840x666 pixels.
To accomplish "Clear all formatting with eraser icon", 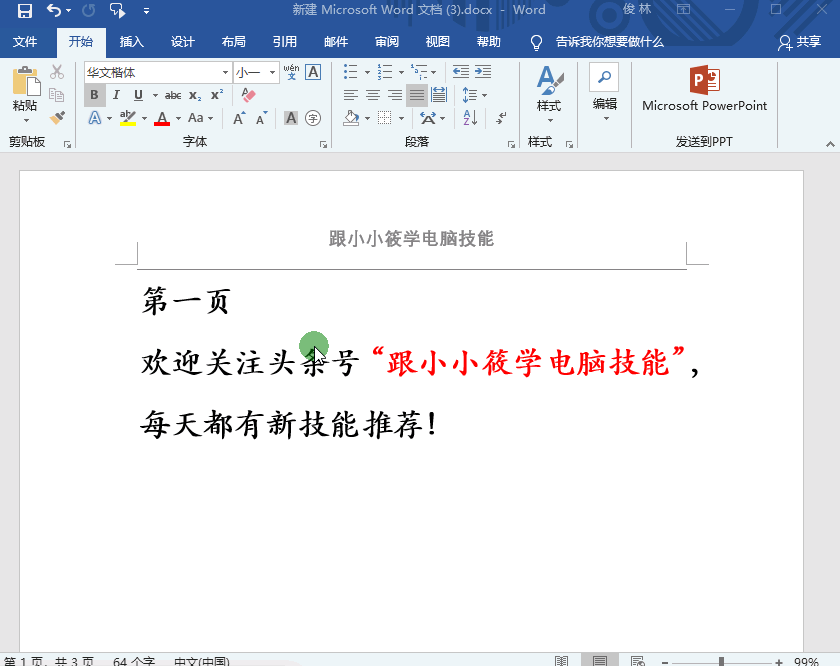I will point(248,95).
